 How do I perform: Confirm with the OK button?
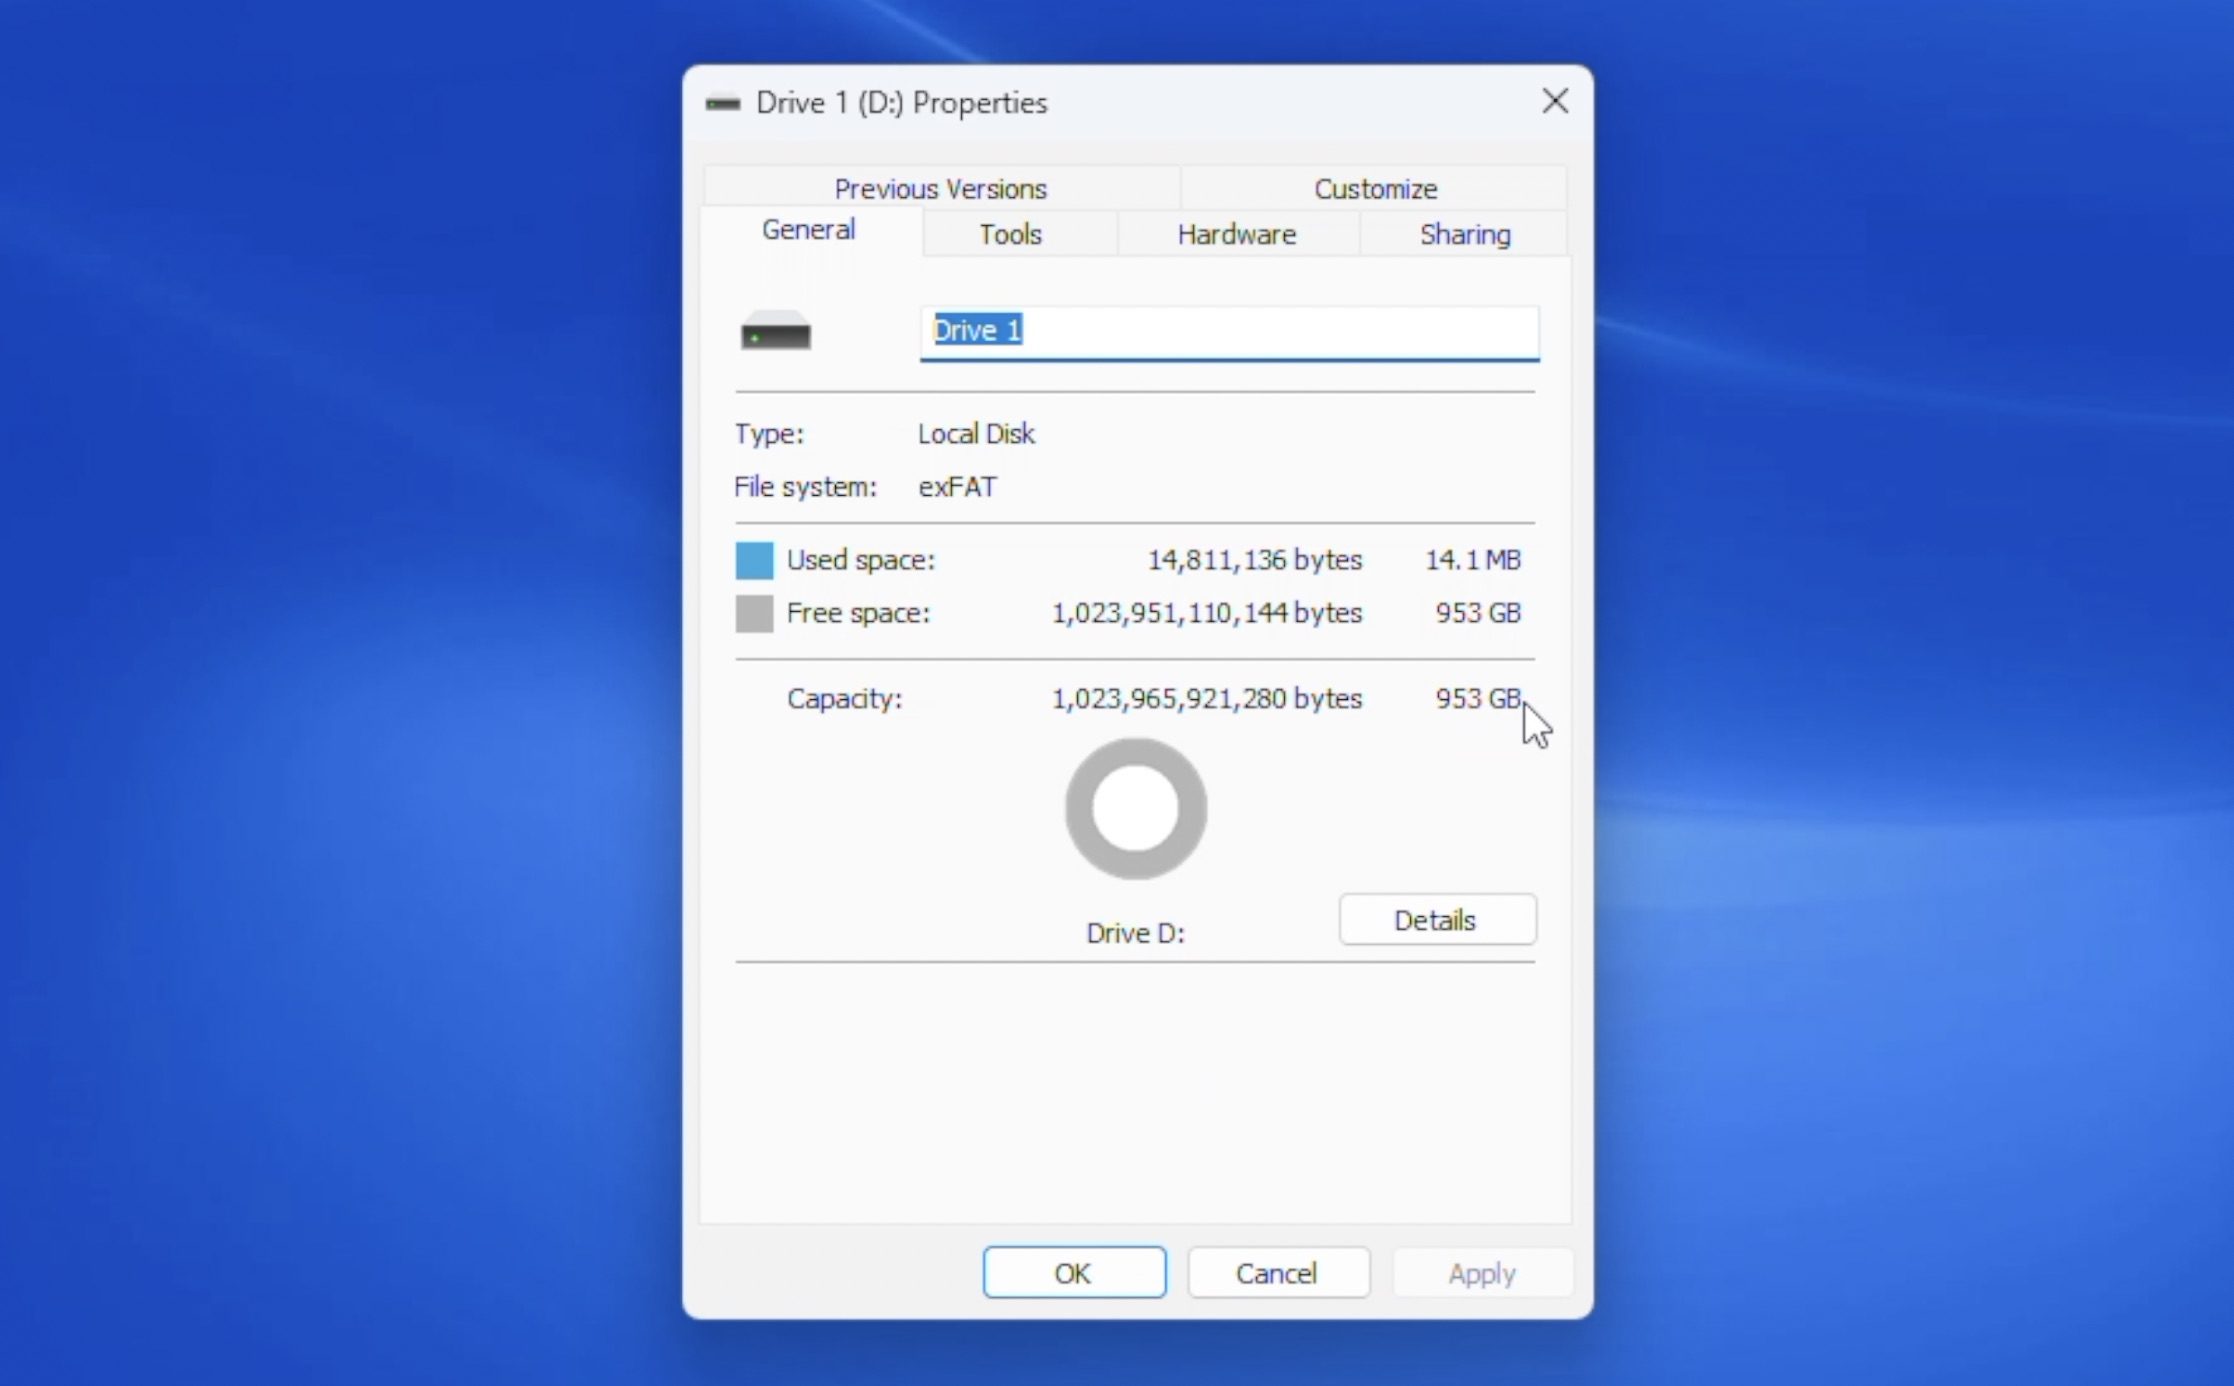(1073, 1272)
